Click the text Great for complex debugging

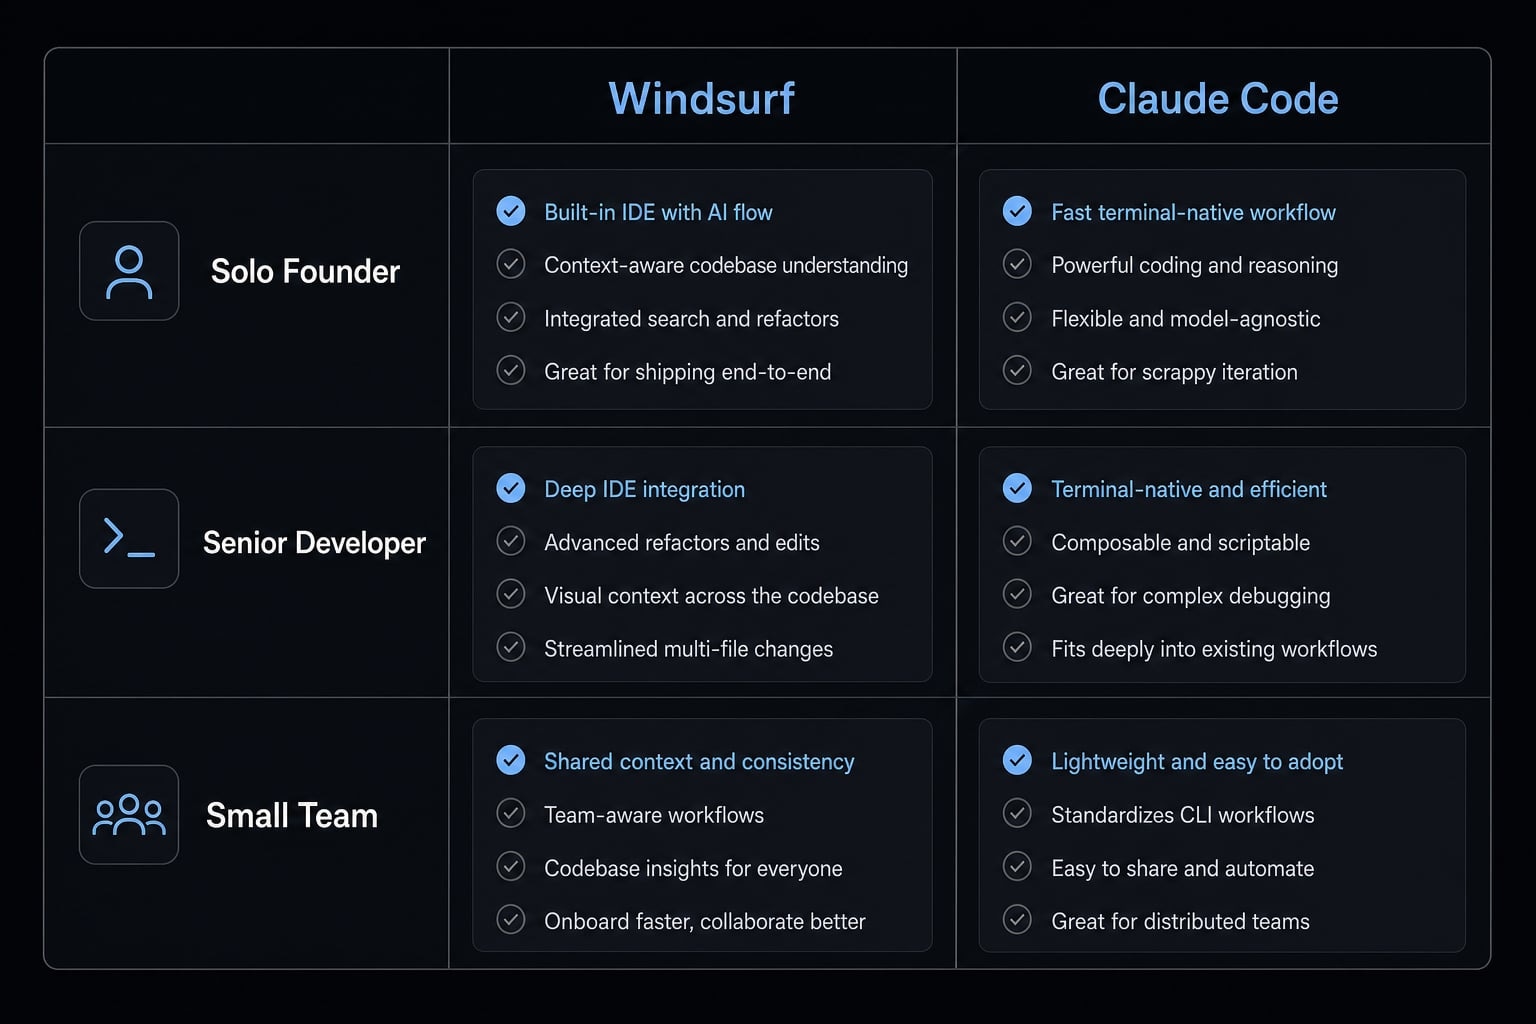click(1190, 596)
